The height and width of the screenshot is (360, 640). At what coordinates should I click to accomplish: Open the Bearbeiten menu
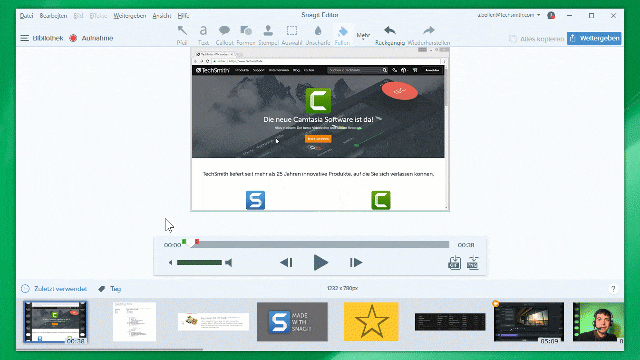click(53, 16)
